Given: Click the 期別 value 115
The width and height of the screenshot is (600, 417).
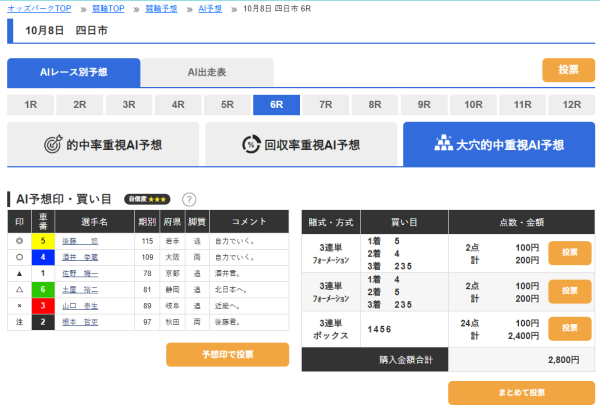Looking at the screenshot, I should [147, 241].
